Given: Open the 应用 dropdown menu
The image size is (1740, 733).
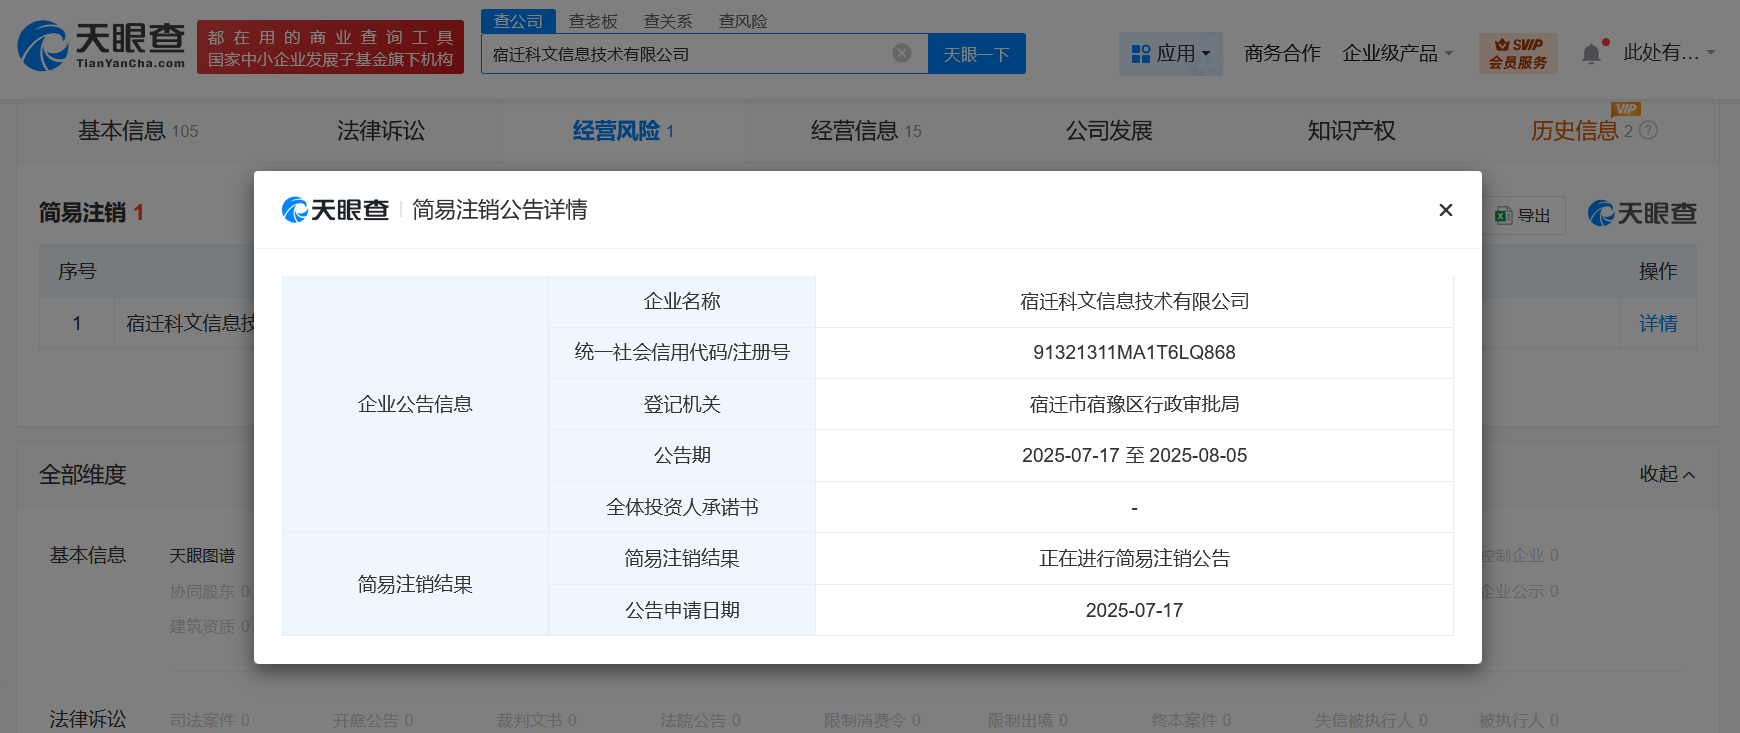Looking at the screenshot, I should click(1170, 53).
